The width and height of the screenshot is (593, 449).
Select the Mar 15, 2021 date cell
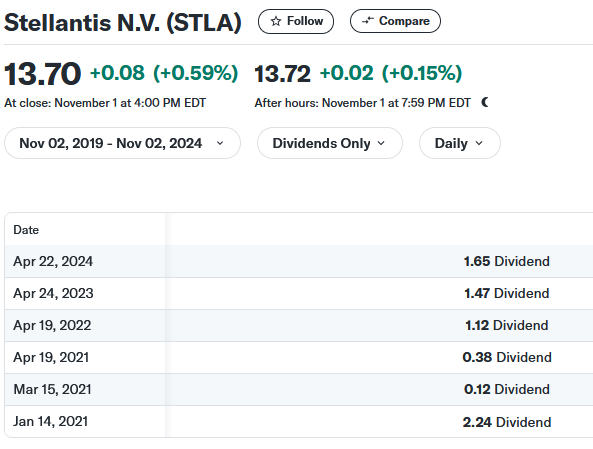tap(52, 389)
